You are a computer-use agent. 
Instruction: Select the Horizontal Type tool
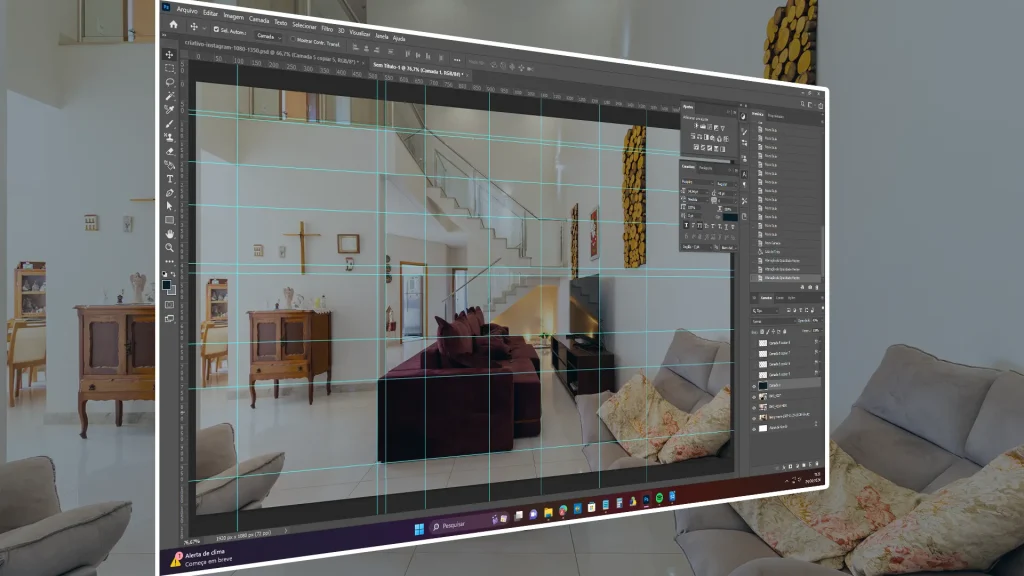pos(170,179)
